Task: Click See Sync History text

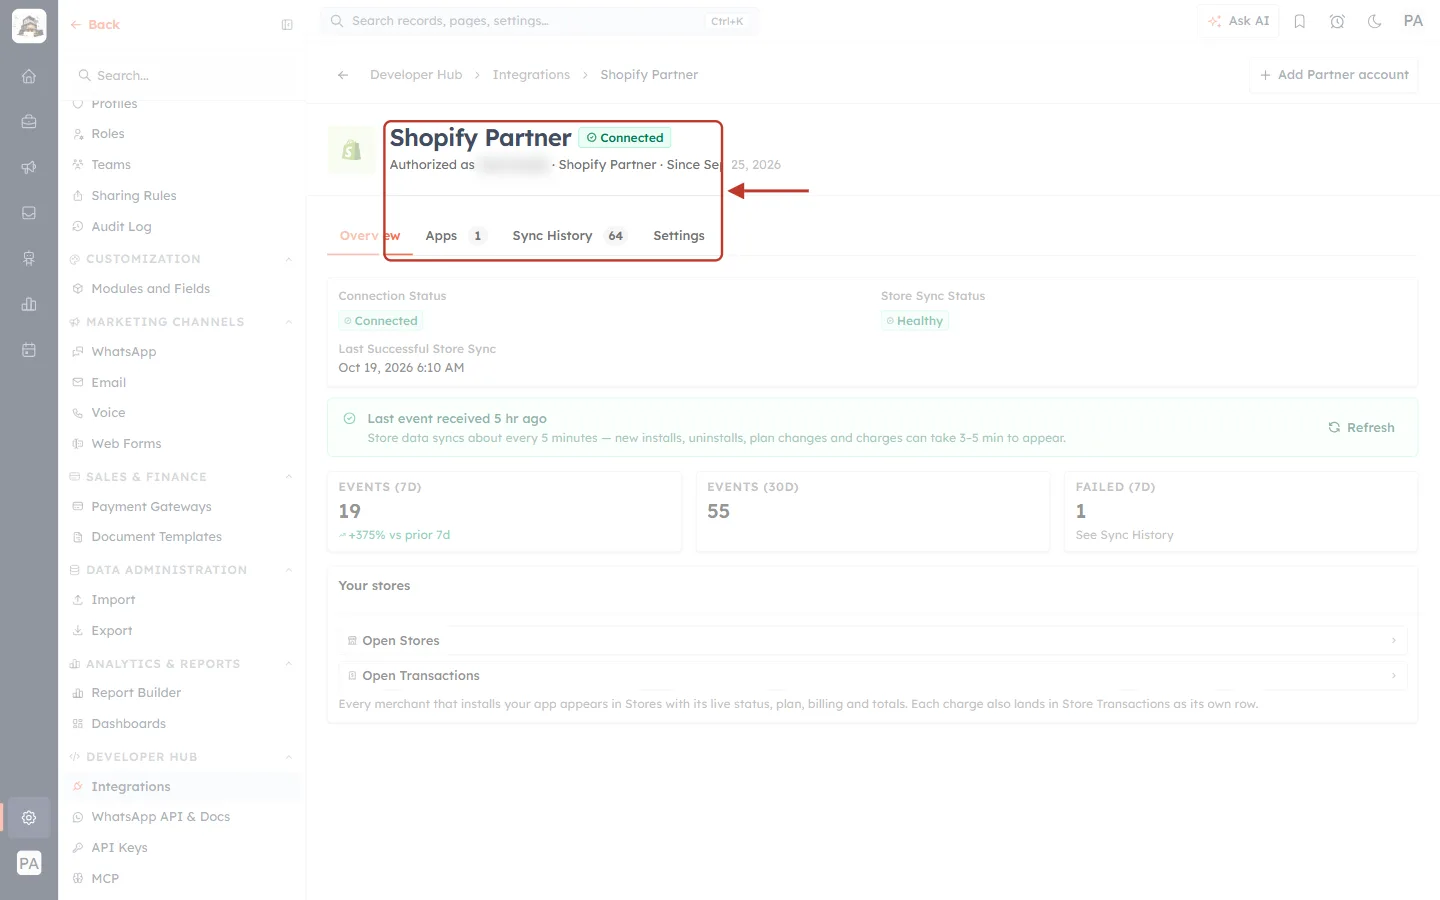Action: tap(1124, 535)
